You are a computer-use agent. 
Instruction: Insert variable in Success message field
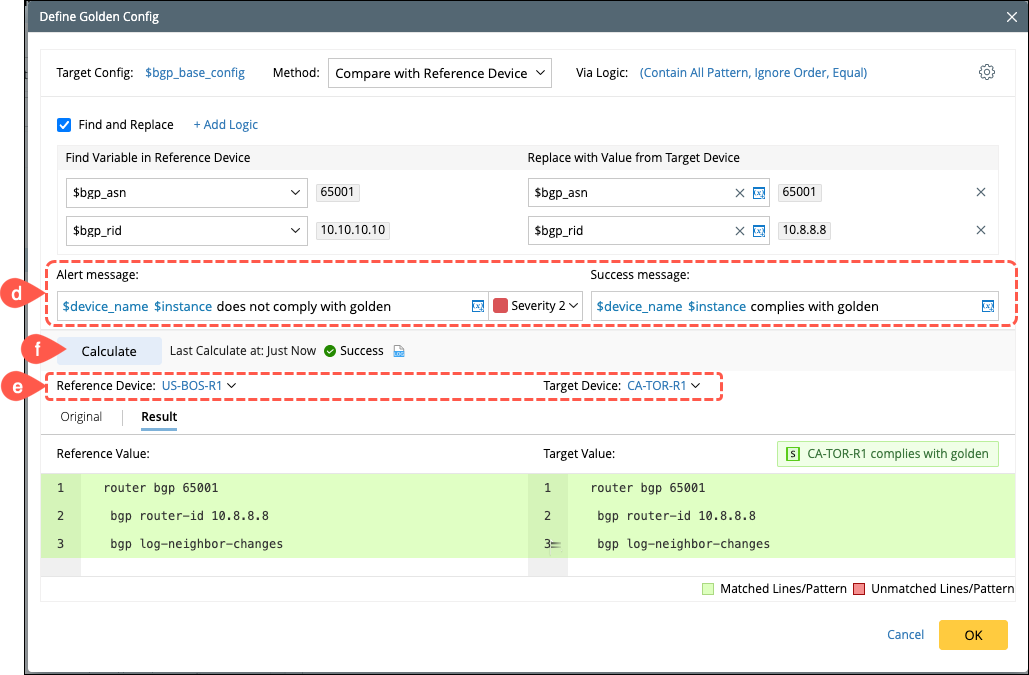tap(987, 306)
